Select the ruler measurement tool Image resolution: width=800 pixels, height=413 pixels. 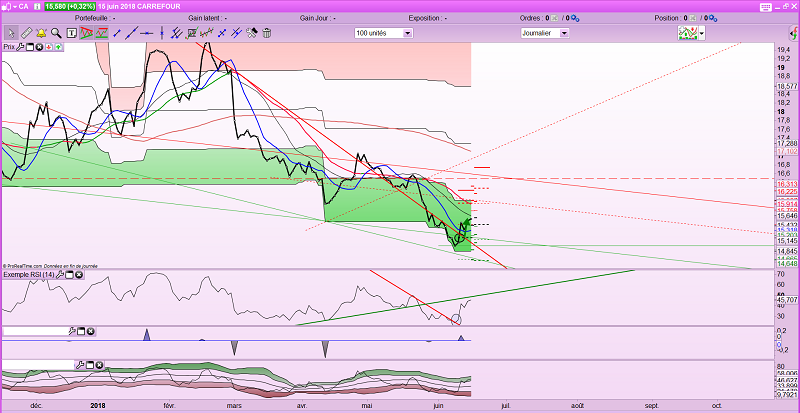pos(26,33)
